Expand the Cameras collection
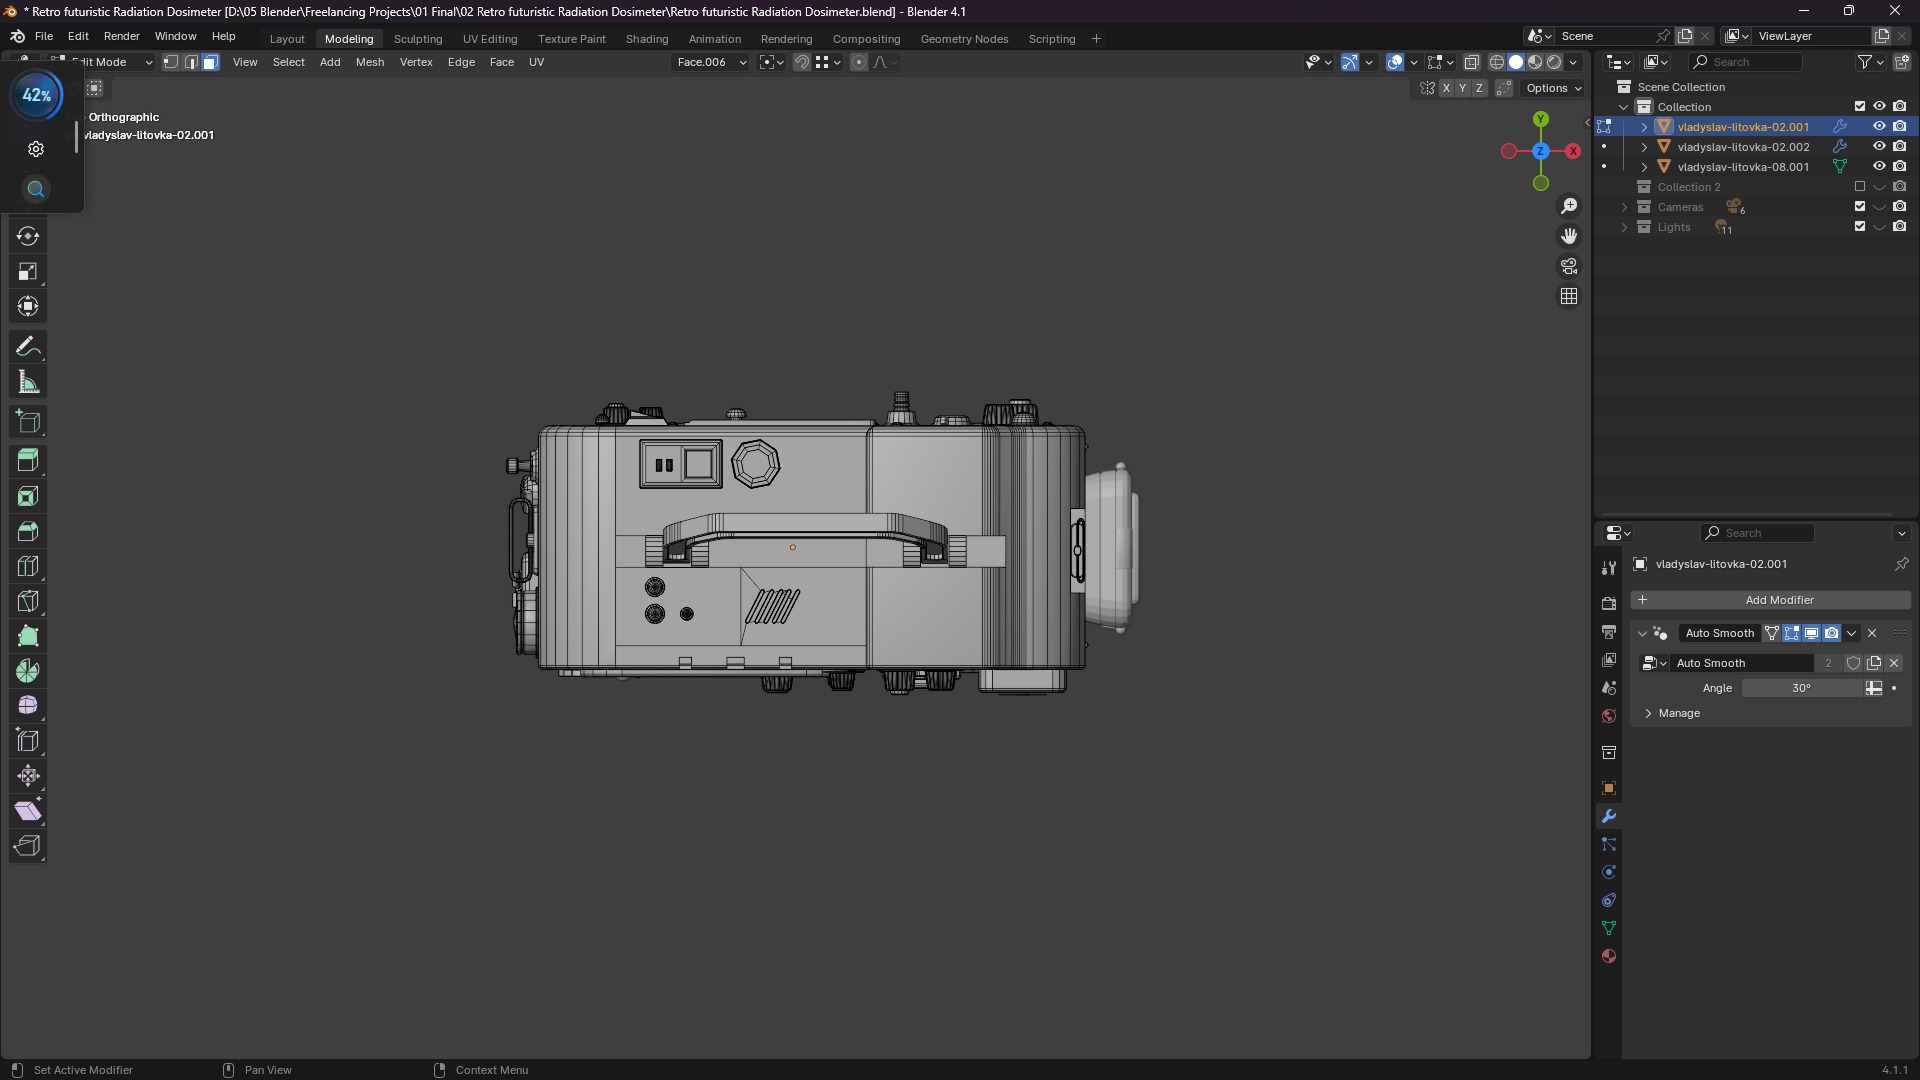1920x1080 pixels. click(x=1624, y=207)
